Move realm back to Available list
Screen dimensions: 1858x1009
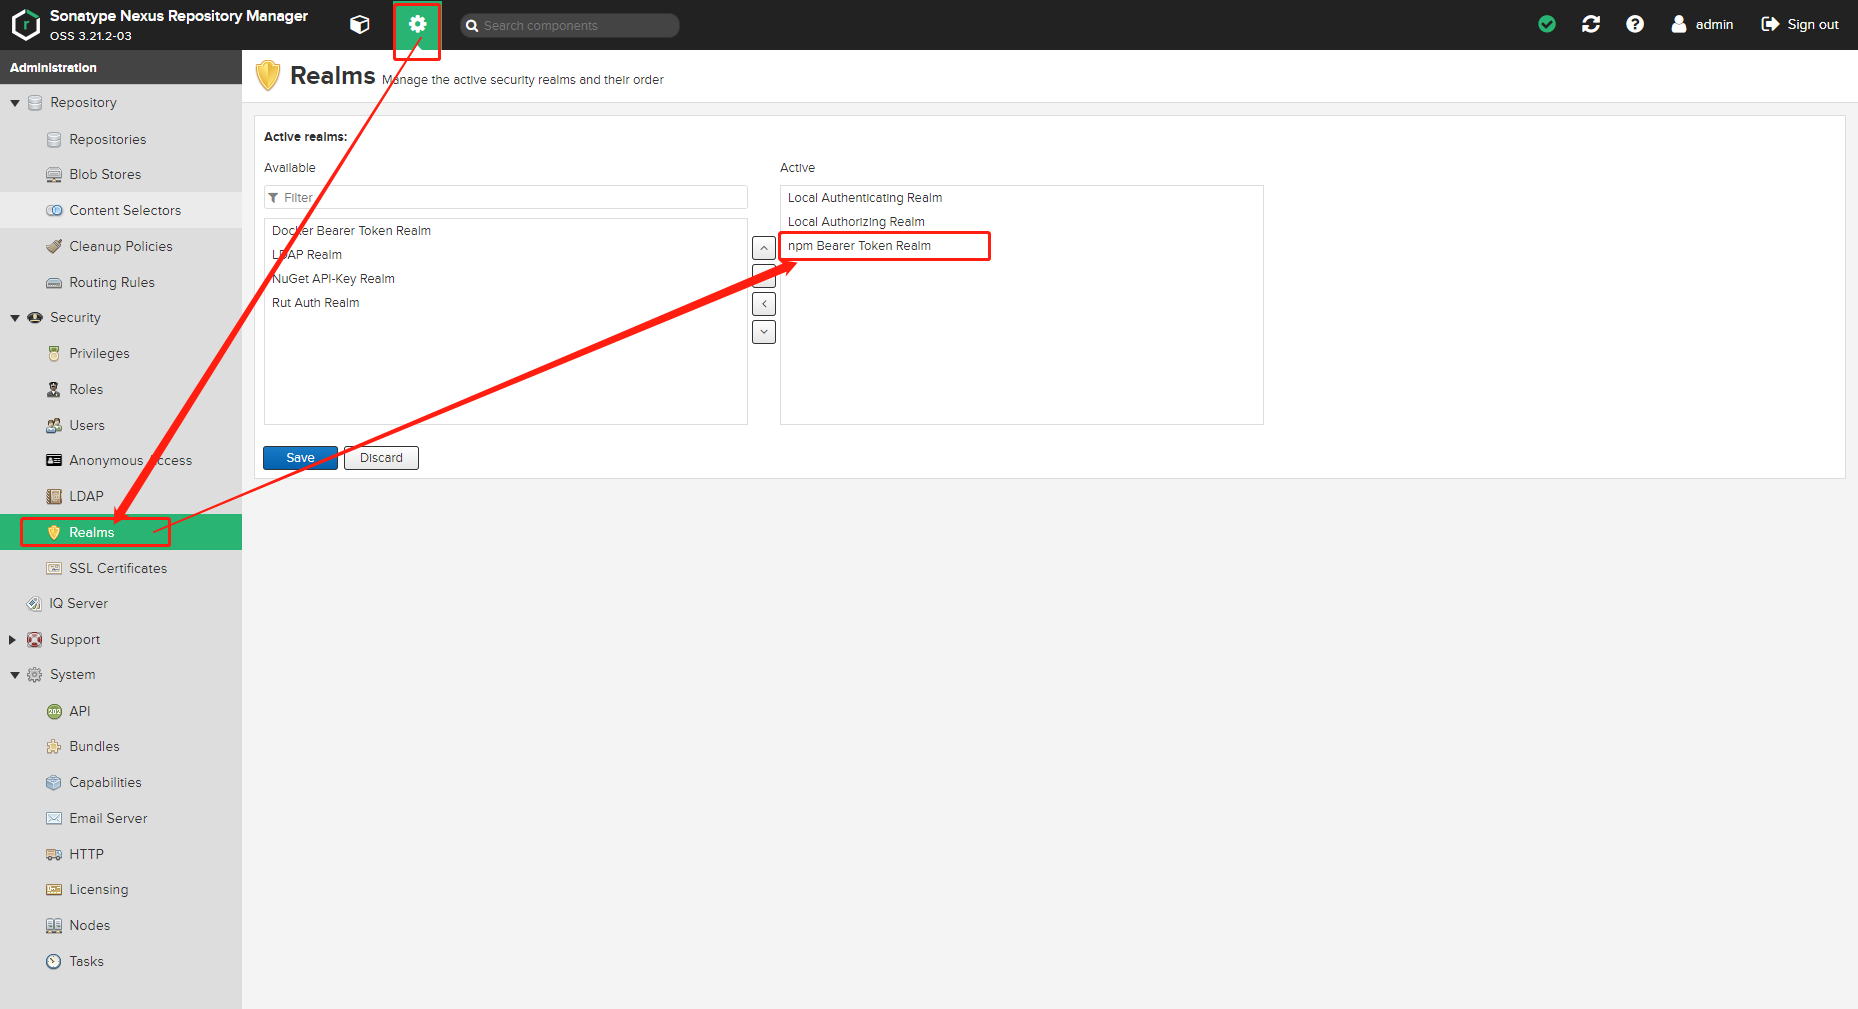pyautogui.click(x=764, y=304)
